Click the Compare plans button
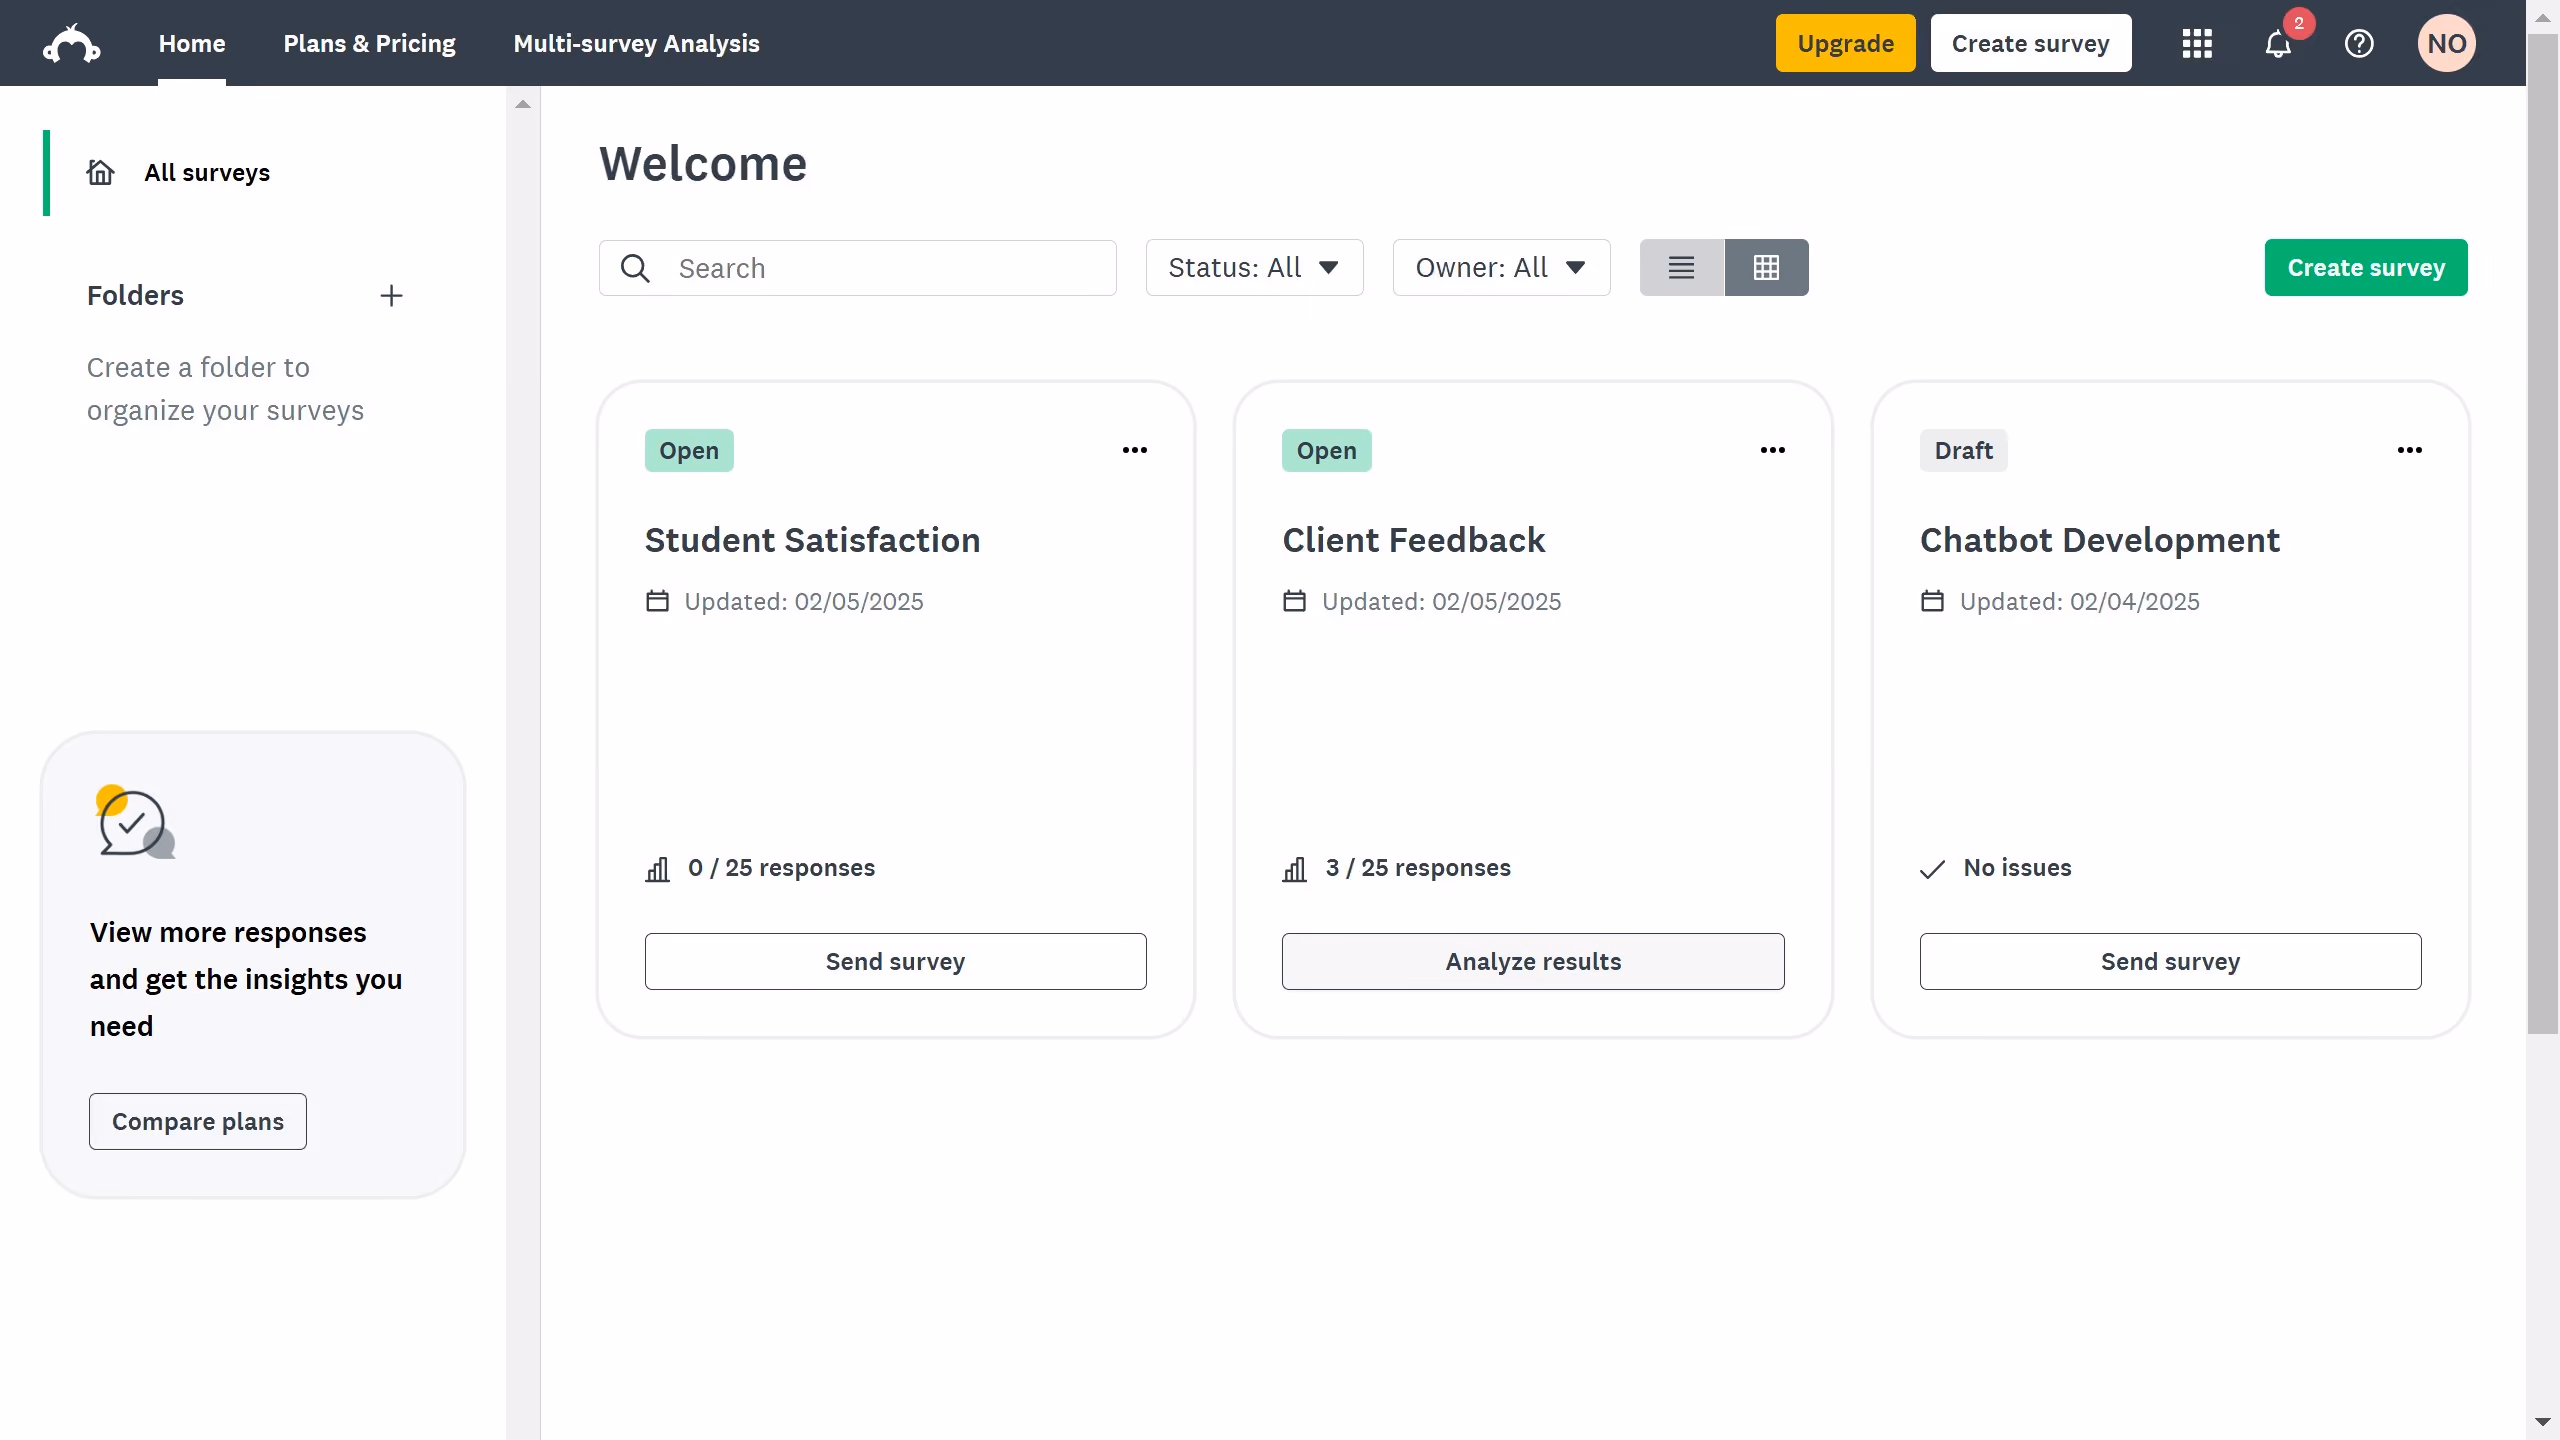 [198, 1122]
